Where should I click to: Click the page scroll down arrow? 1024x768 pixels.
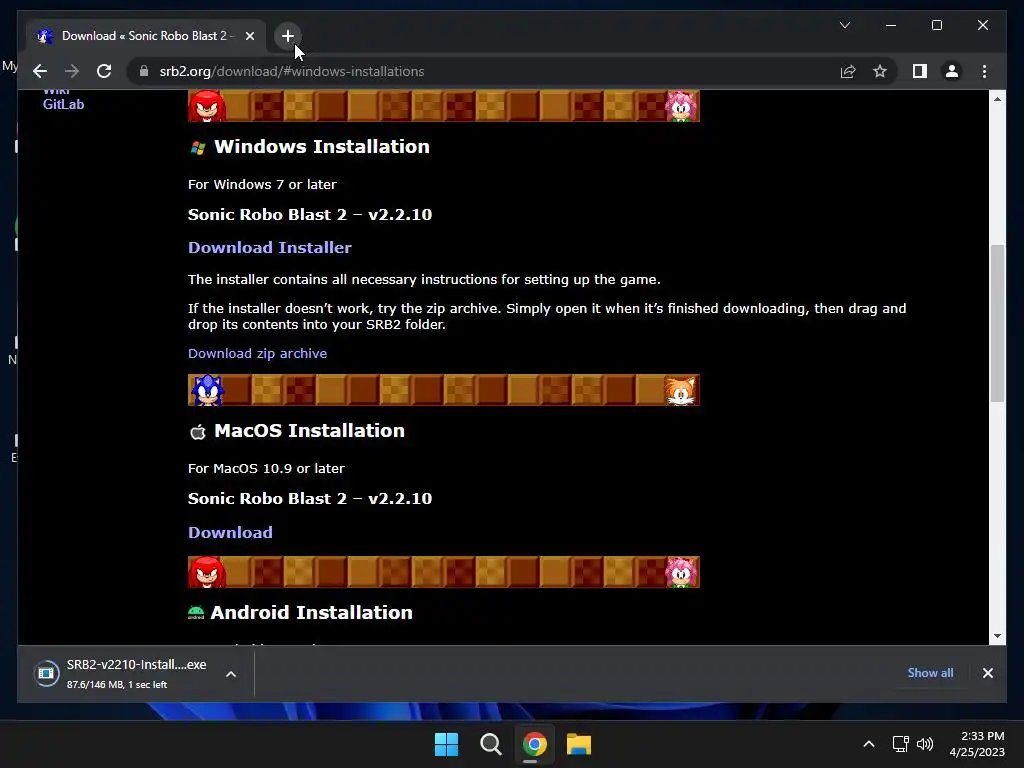coord(997,636)
